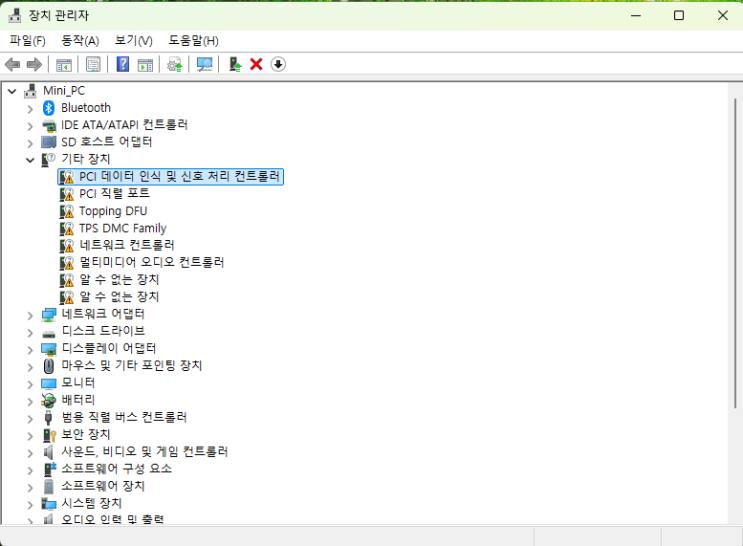Select PCI 데이터 인식 및 신호 처리 컨트롤러
Screen dimensions: 743x546
(180, 177)
